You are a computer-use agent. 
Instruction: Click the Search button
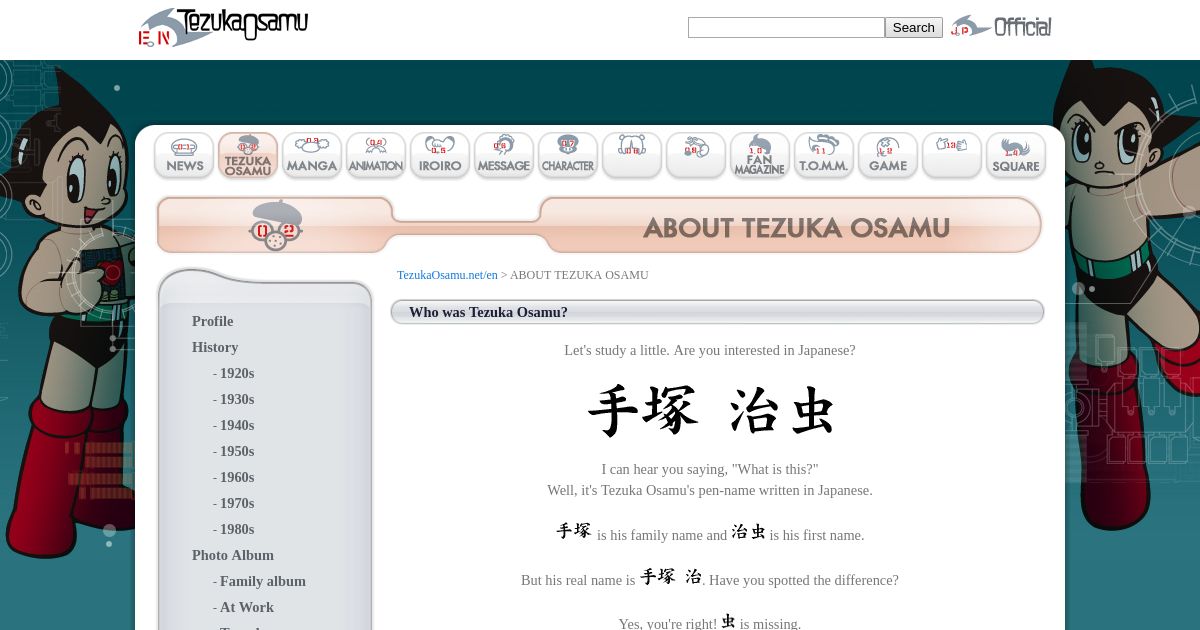(x=913, y=28)
